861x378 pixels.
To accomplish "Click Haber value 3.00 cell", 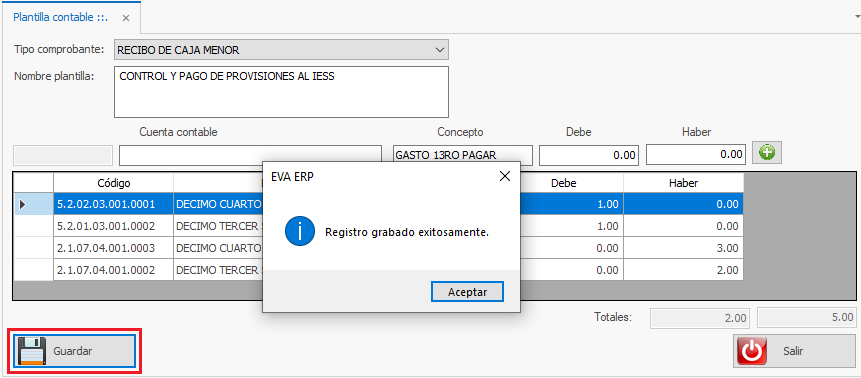I will (x=684, y=248).
